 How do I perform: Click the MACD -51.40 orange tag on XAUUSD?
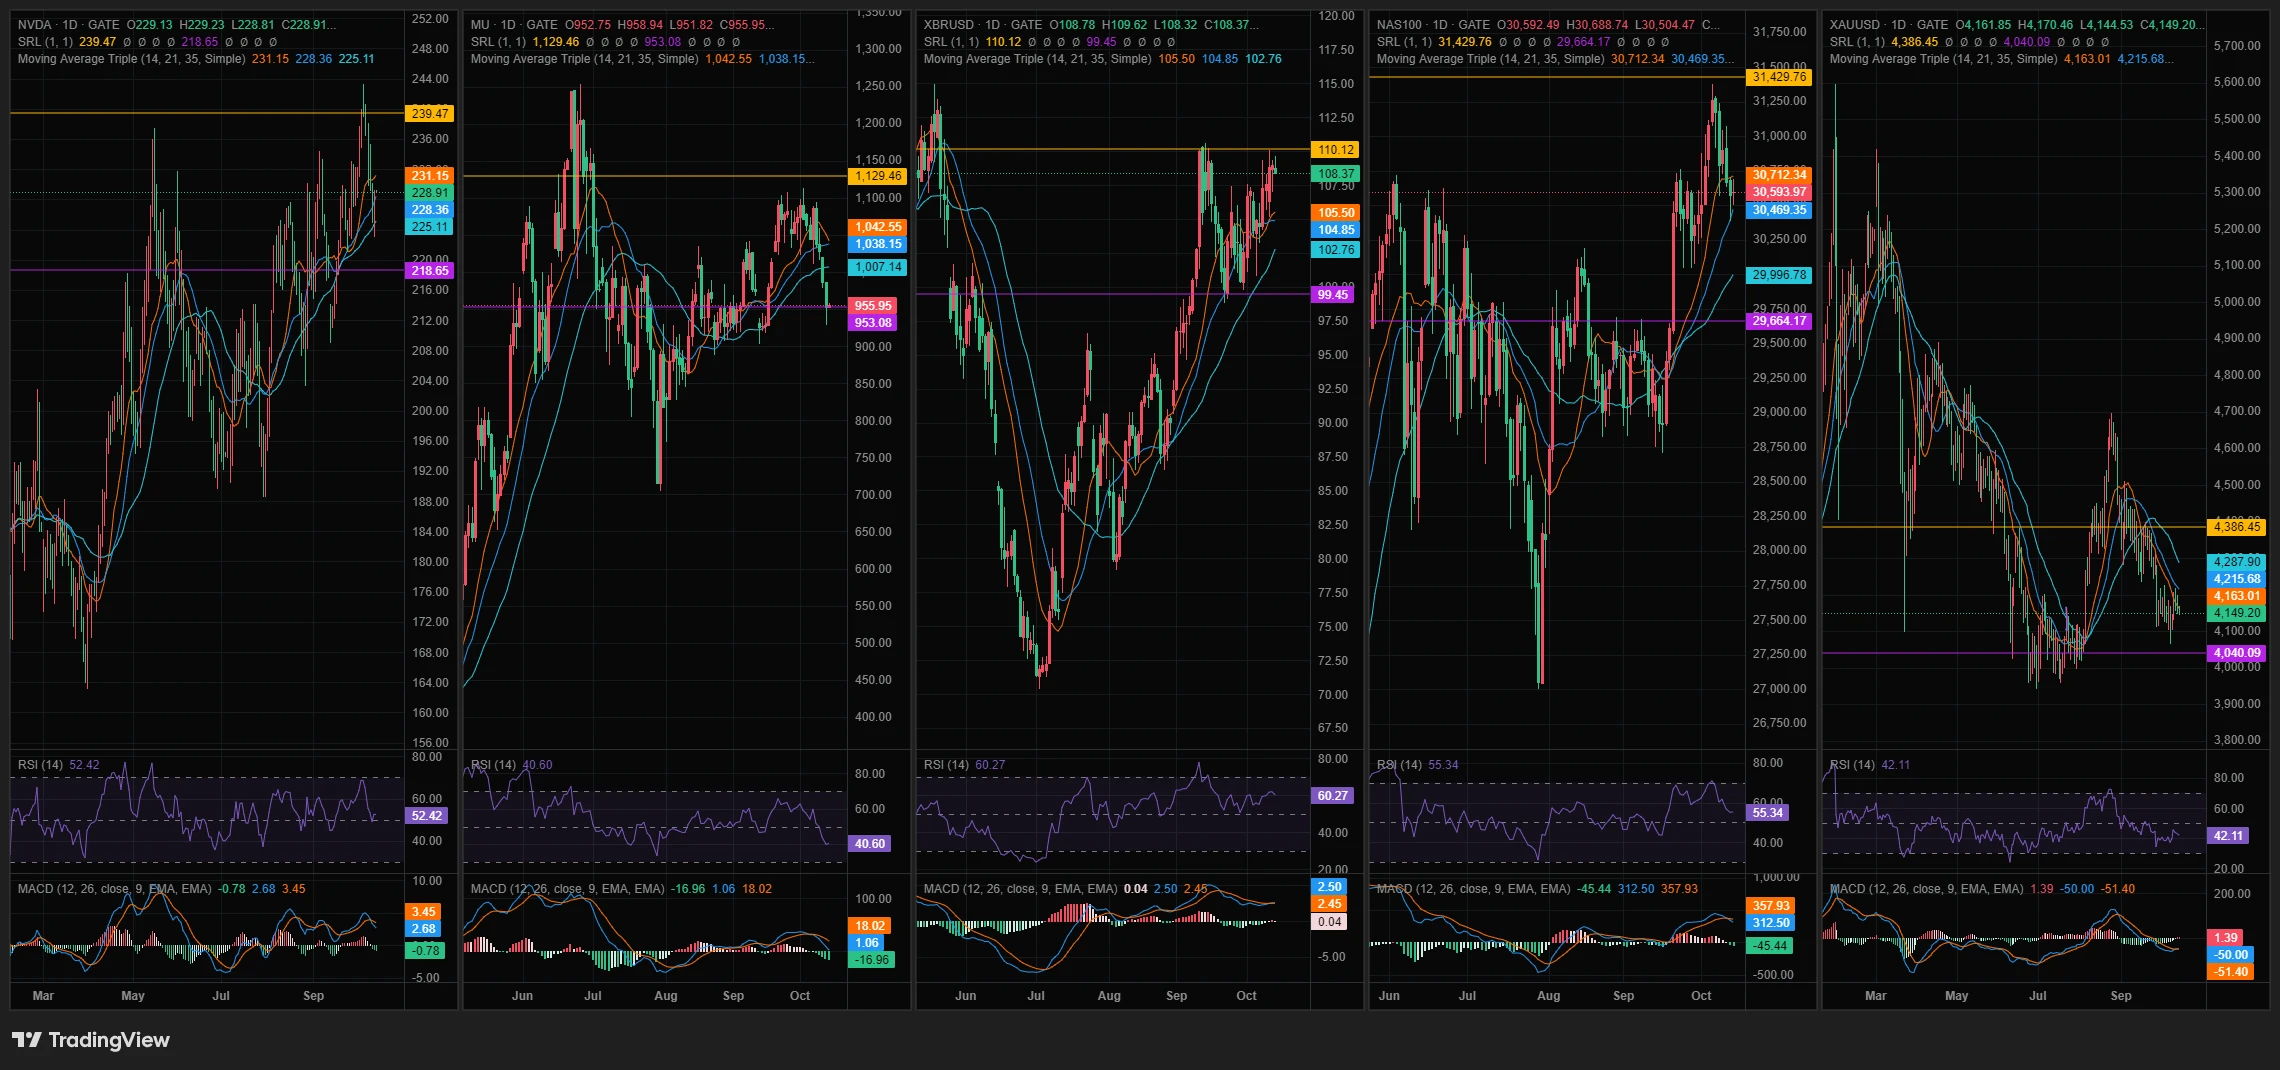2230,972
